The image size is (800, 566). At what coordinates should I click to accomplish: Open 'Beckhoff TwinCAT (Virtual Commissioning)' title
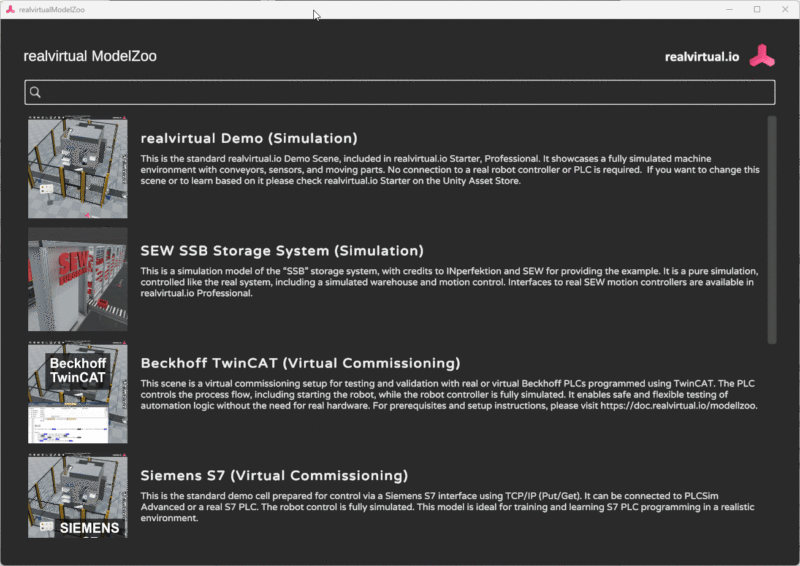point(300,362)
